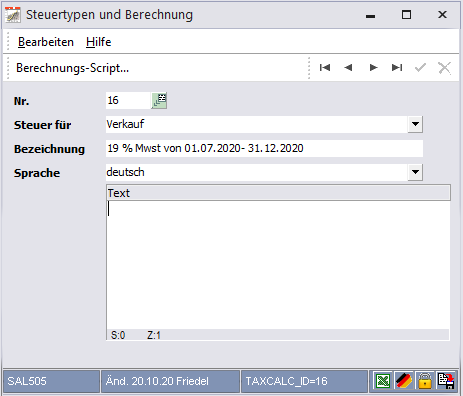Open Berechnungs-Script... toolbar entry
Screen dimensions: 463x396
(x=72, y=68)
